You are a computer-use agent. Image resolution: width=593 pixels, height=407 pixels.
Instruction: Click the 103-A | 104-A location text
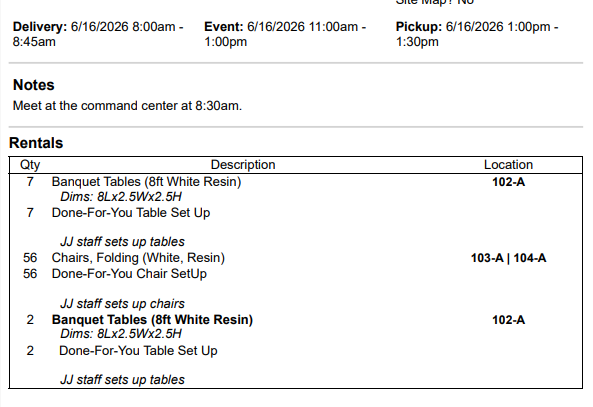(508, 258)
